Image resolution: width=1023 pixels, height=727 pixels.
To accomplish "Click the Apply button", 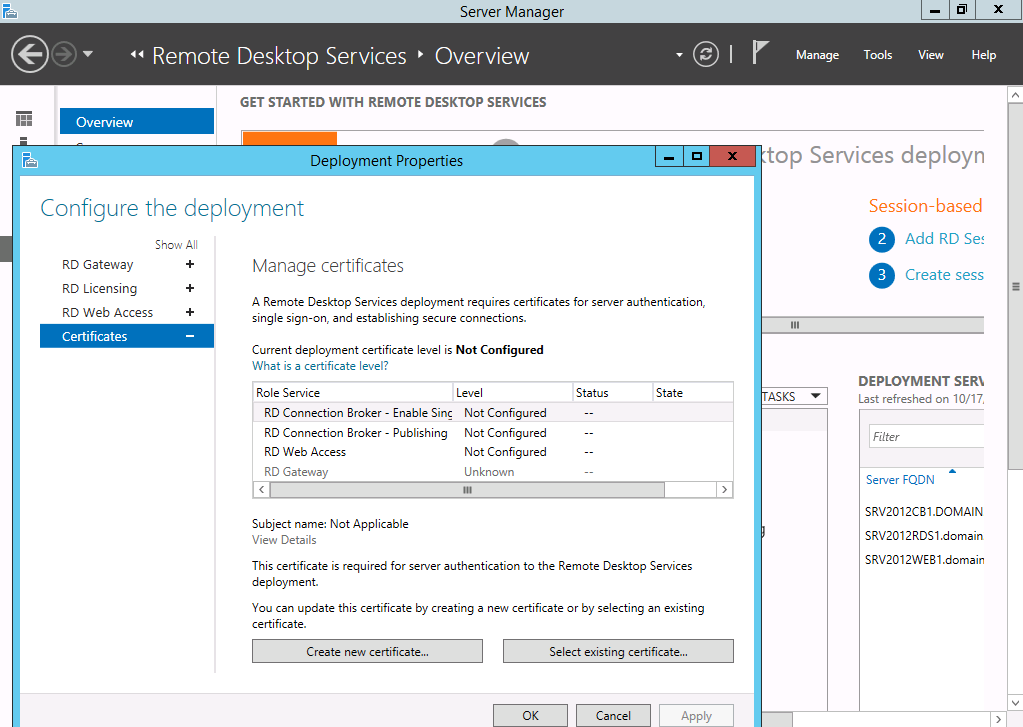I will 696,715.
